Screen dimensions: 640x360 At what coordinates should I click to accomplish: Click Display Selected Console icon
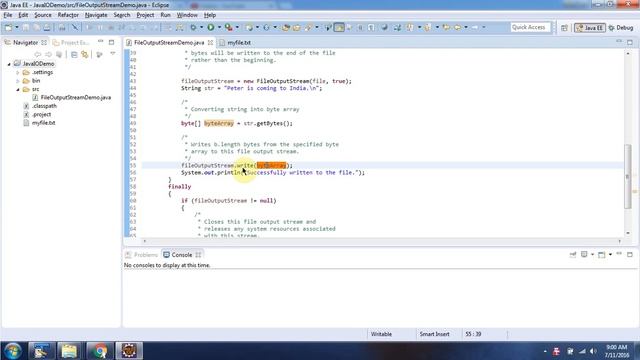coord(584,255)
